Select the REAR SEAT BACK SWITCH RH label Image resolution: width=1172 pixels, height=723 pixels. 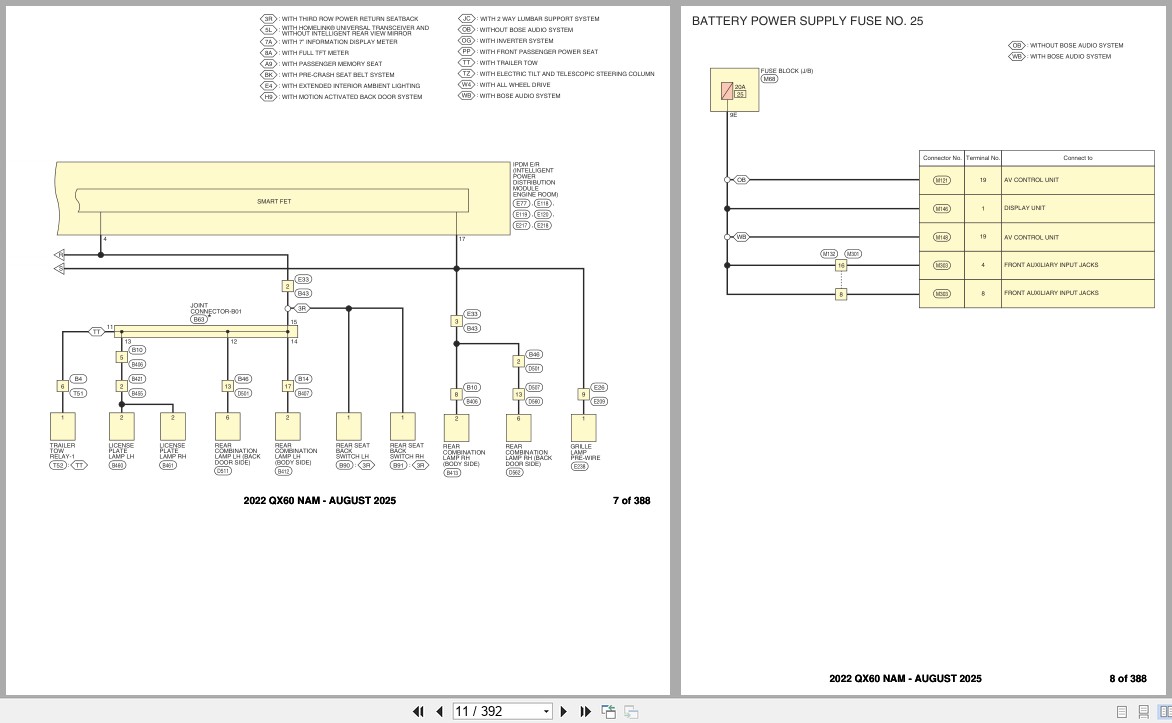407,451
